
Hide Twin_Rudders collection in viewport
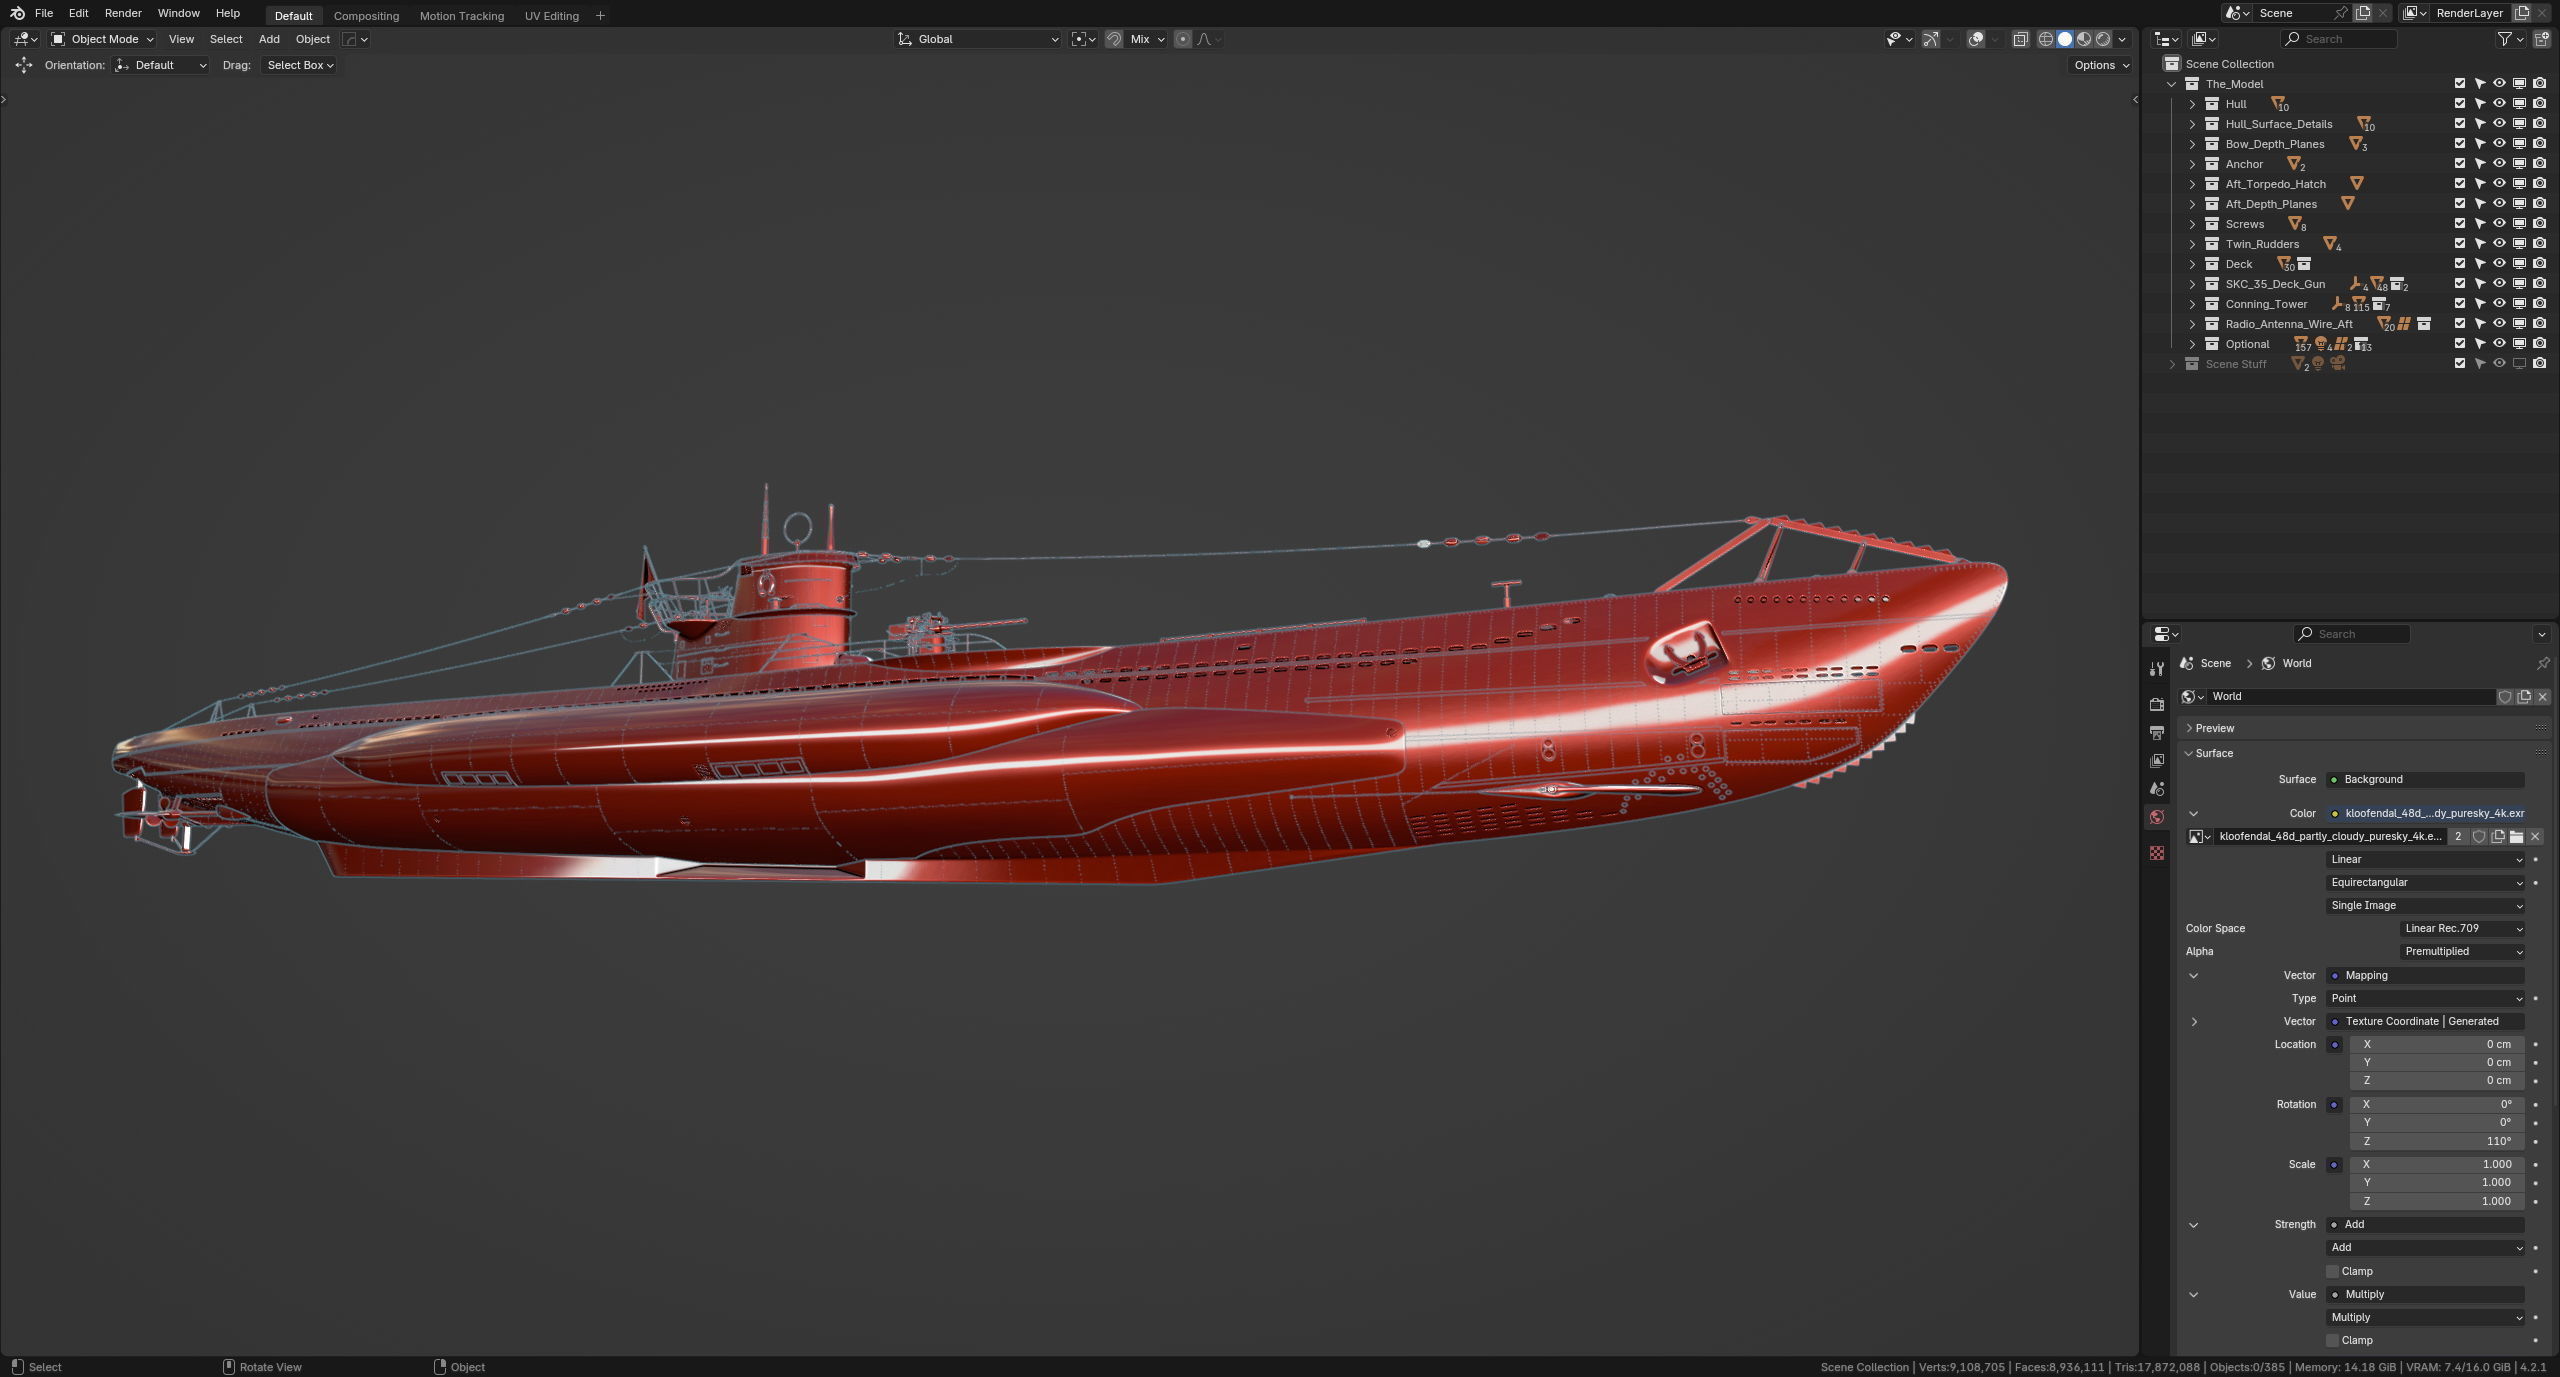point(2499,244)
